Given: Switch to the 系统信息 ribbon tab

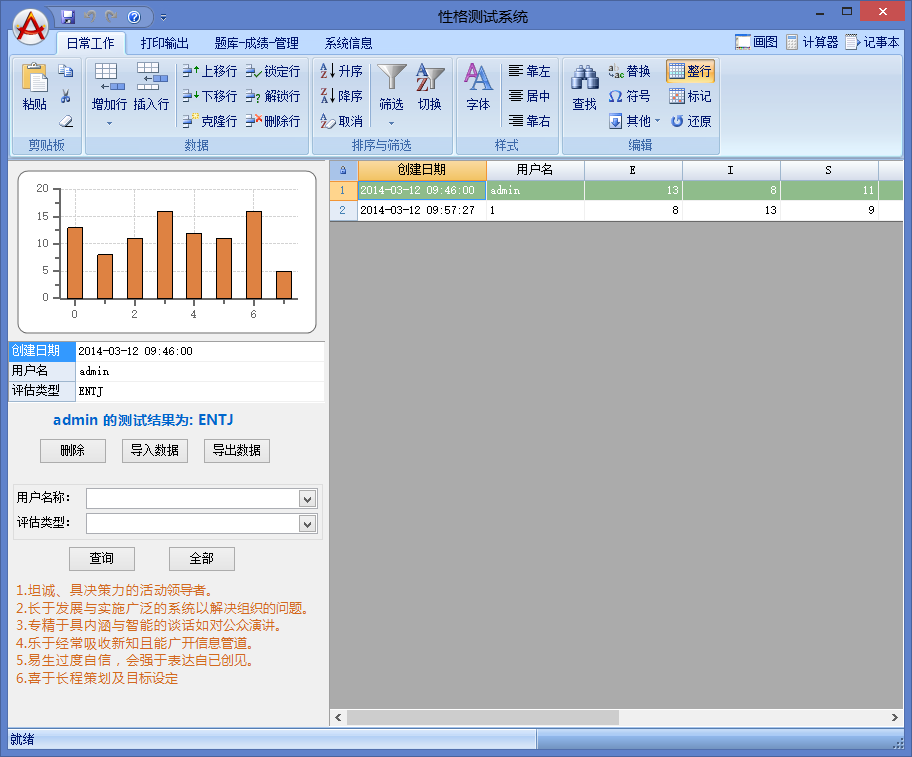Looking at the screenshot, I should [348, 43].
